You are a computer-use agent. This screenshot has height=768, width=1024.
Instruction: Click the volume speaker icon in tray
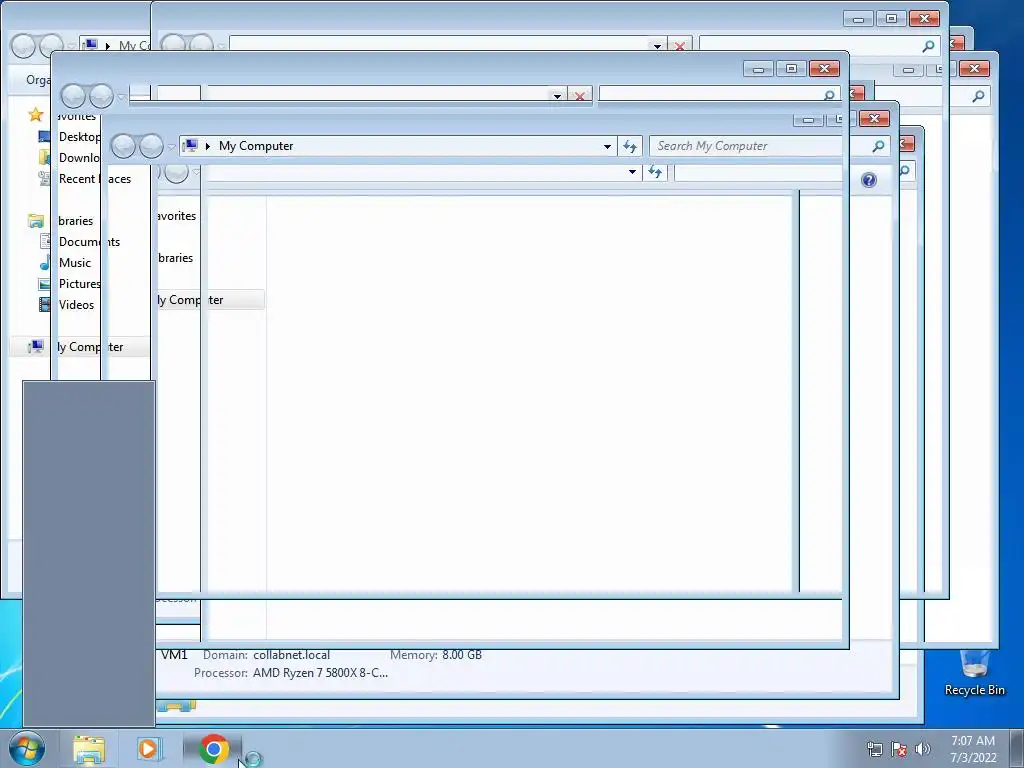pyautogui.click(x=922, y=749)
